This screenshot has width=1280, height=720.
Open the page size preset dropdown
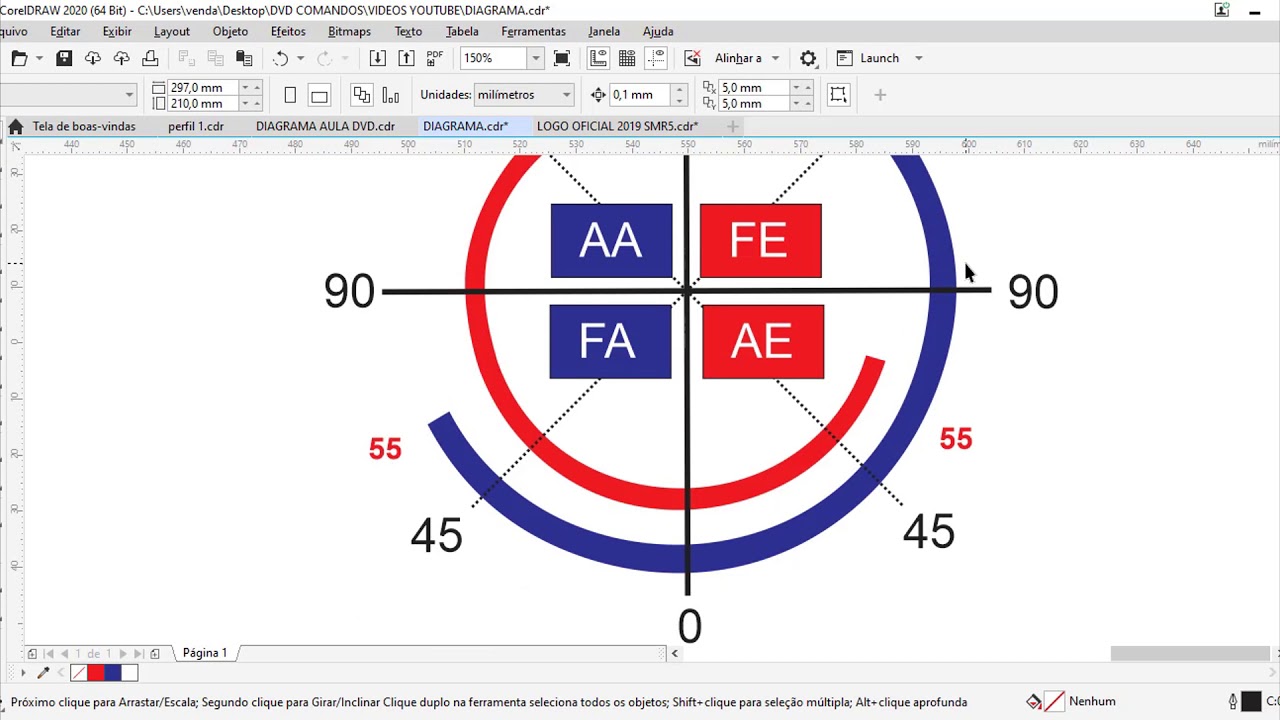[x=129, y=95]
